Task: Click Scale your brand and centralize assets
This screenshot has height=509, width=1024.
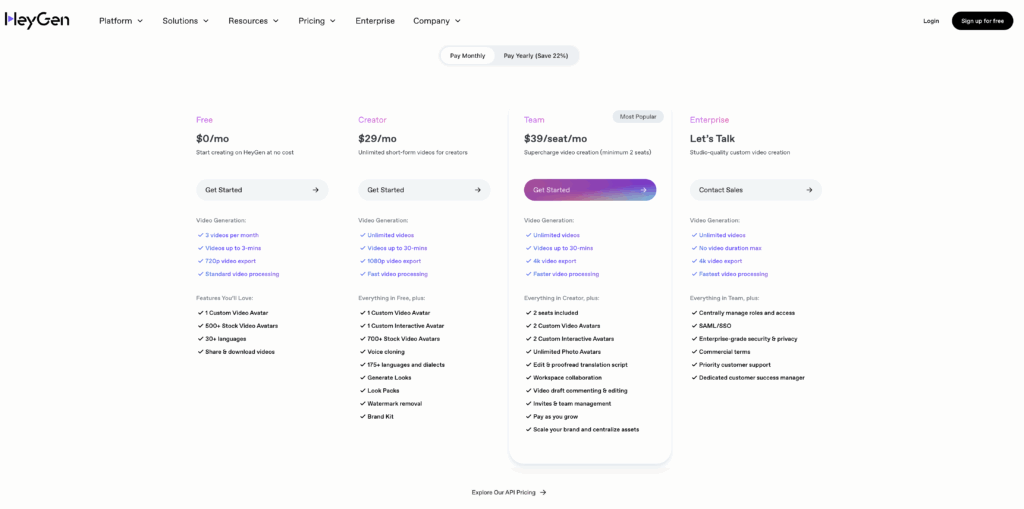Action: 586,430
